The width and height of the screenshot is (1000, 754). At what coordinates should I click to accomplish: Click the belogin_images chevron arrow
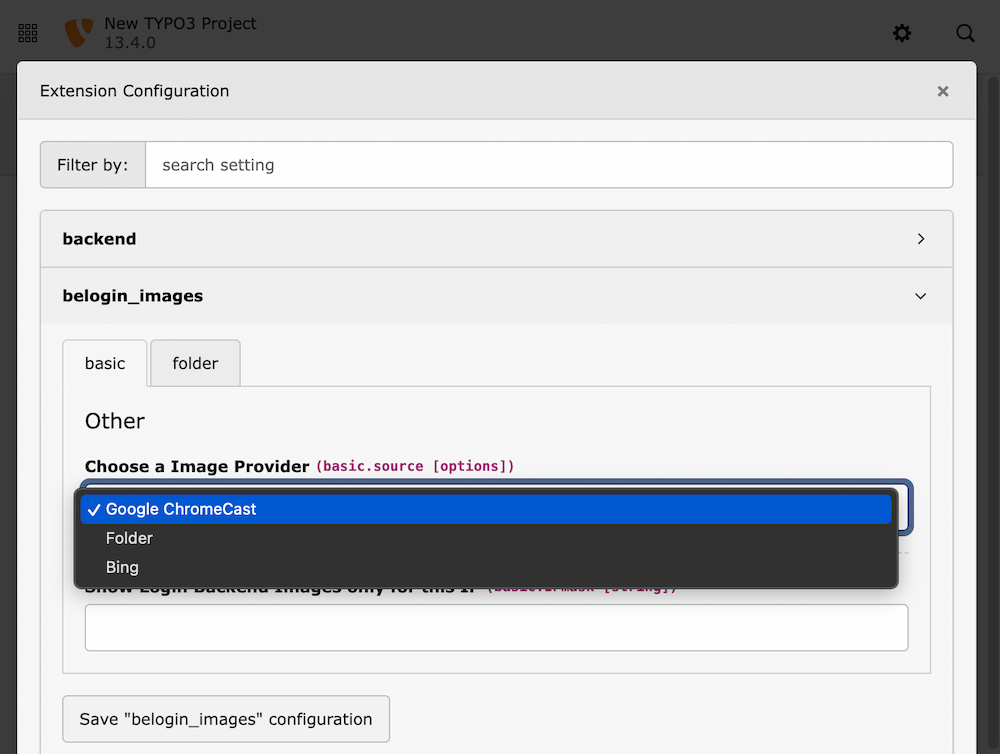pos(920,296)
